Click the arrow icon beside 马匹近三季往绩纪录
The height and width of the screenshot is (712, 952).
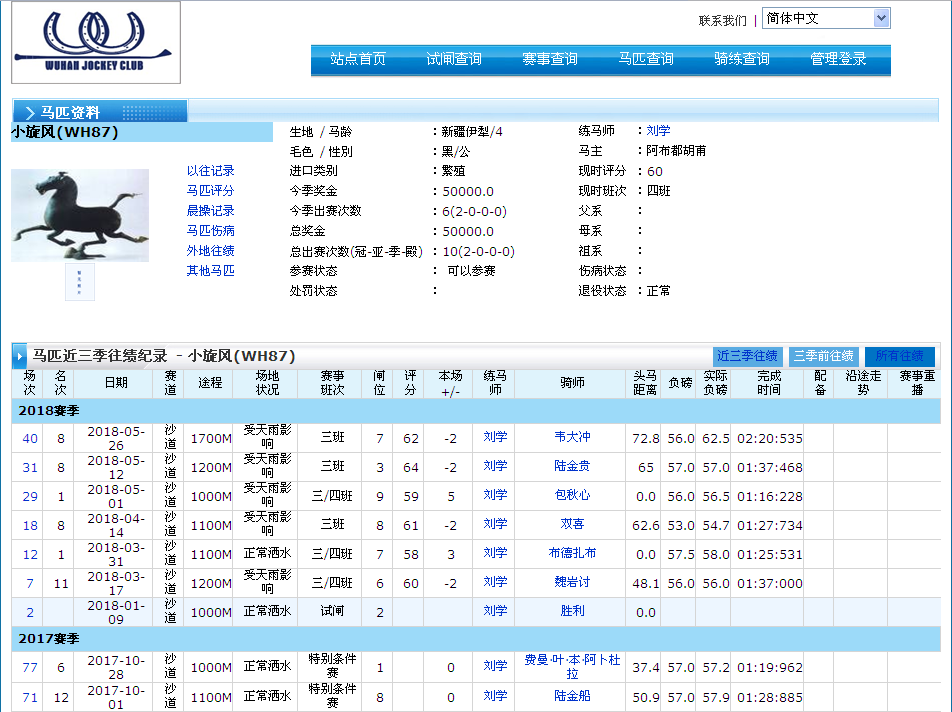pyautogui.click(x=20, y=356)
